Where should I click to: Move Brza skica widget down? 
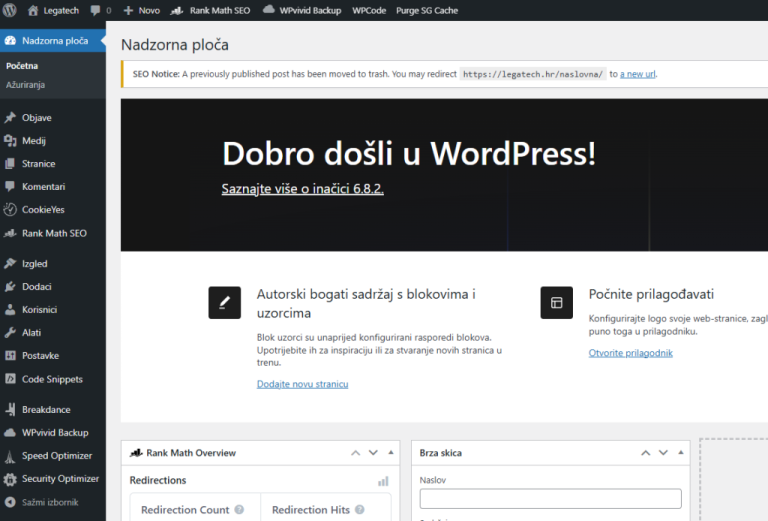point(663,453)
